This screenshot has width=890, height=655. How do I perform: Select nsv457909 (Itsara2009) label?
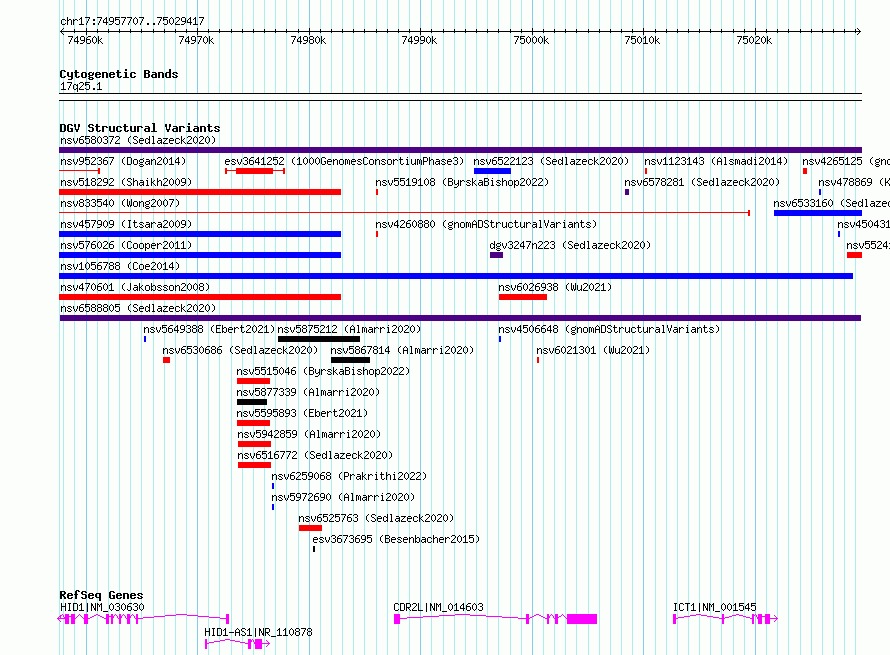tap(126, 224)
